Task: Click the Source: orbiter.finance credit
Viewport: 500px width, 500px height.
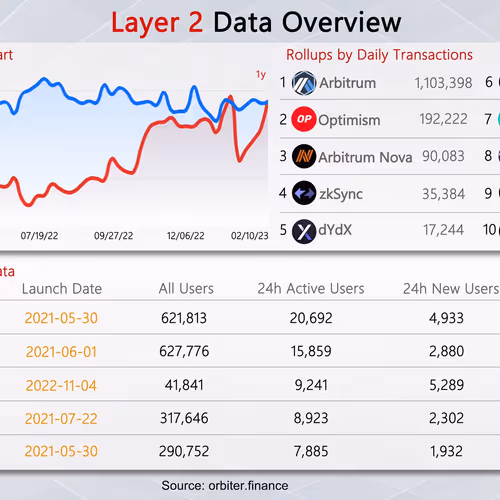Action: [225, 486]
